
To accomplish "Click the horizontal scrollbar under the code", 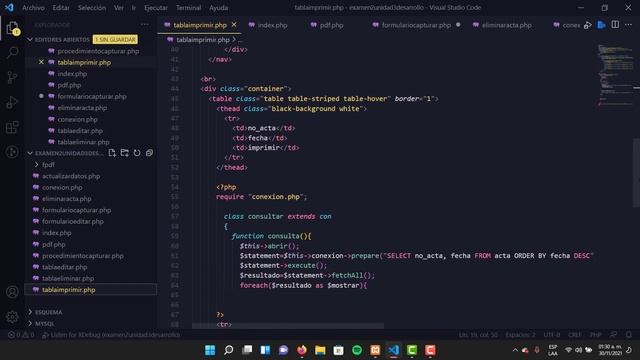I will point(288,326).
